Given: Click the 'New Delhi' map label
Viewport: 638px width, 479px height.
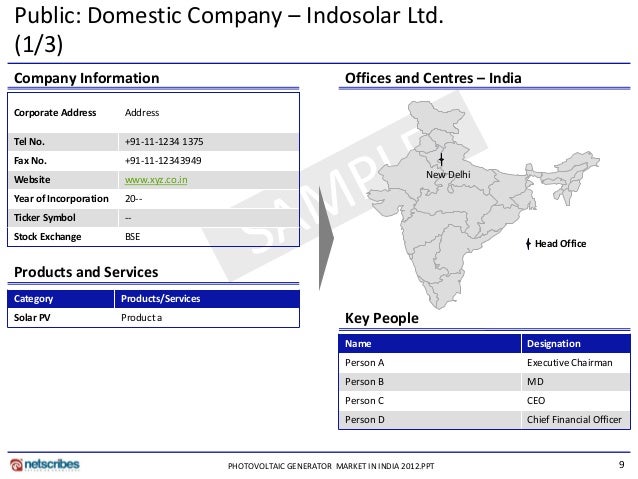Looking at the screenshot, I should [448, 175].
